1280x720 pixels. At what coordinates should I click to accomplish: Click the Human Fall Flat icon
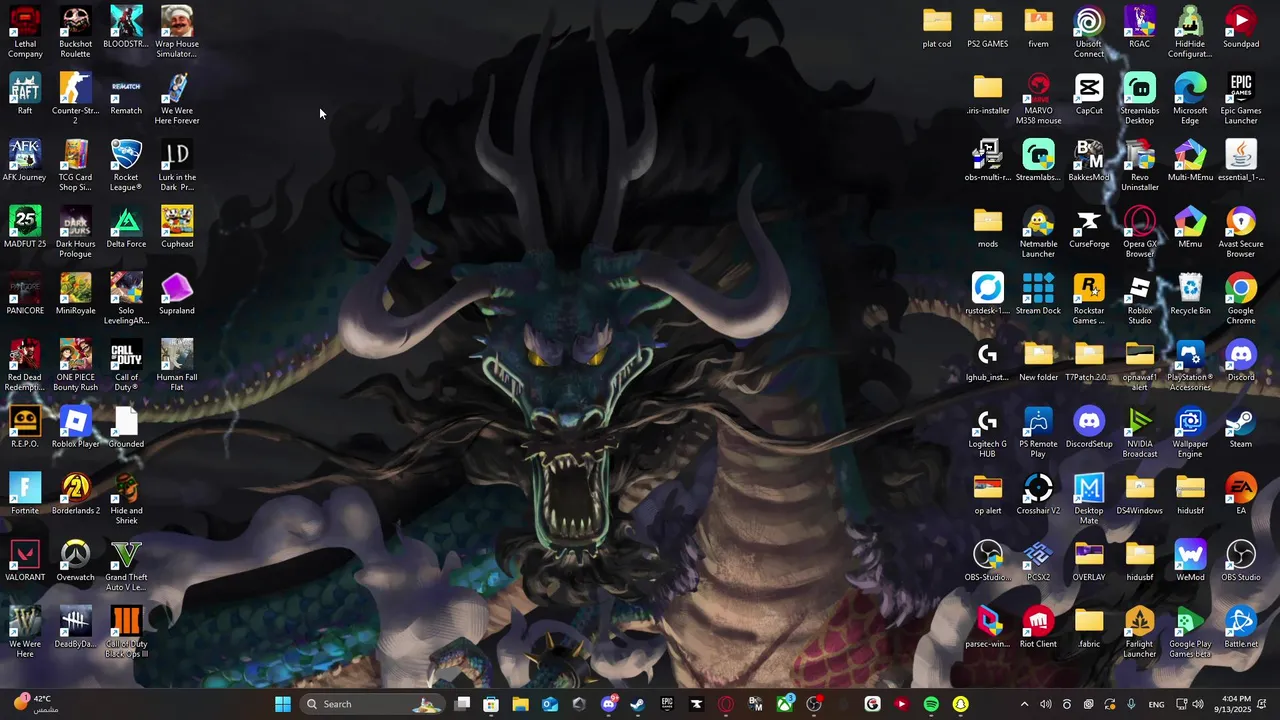coord(177,365)
